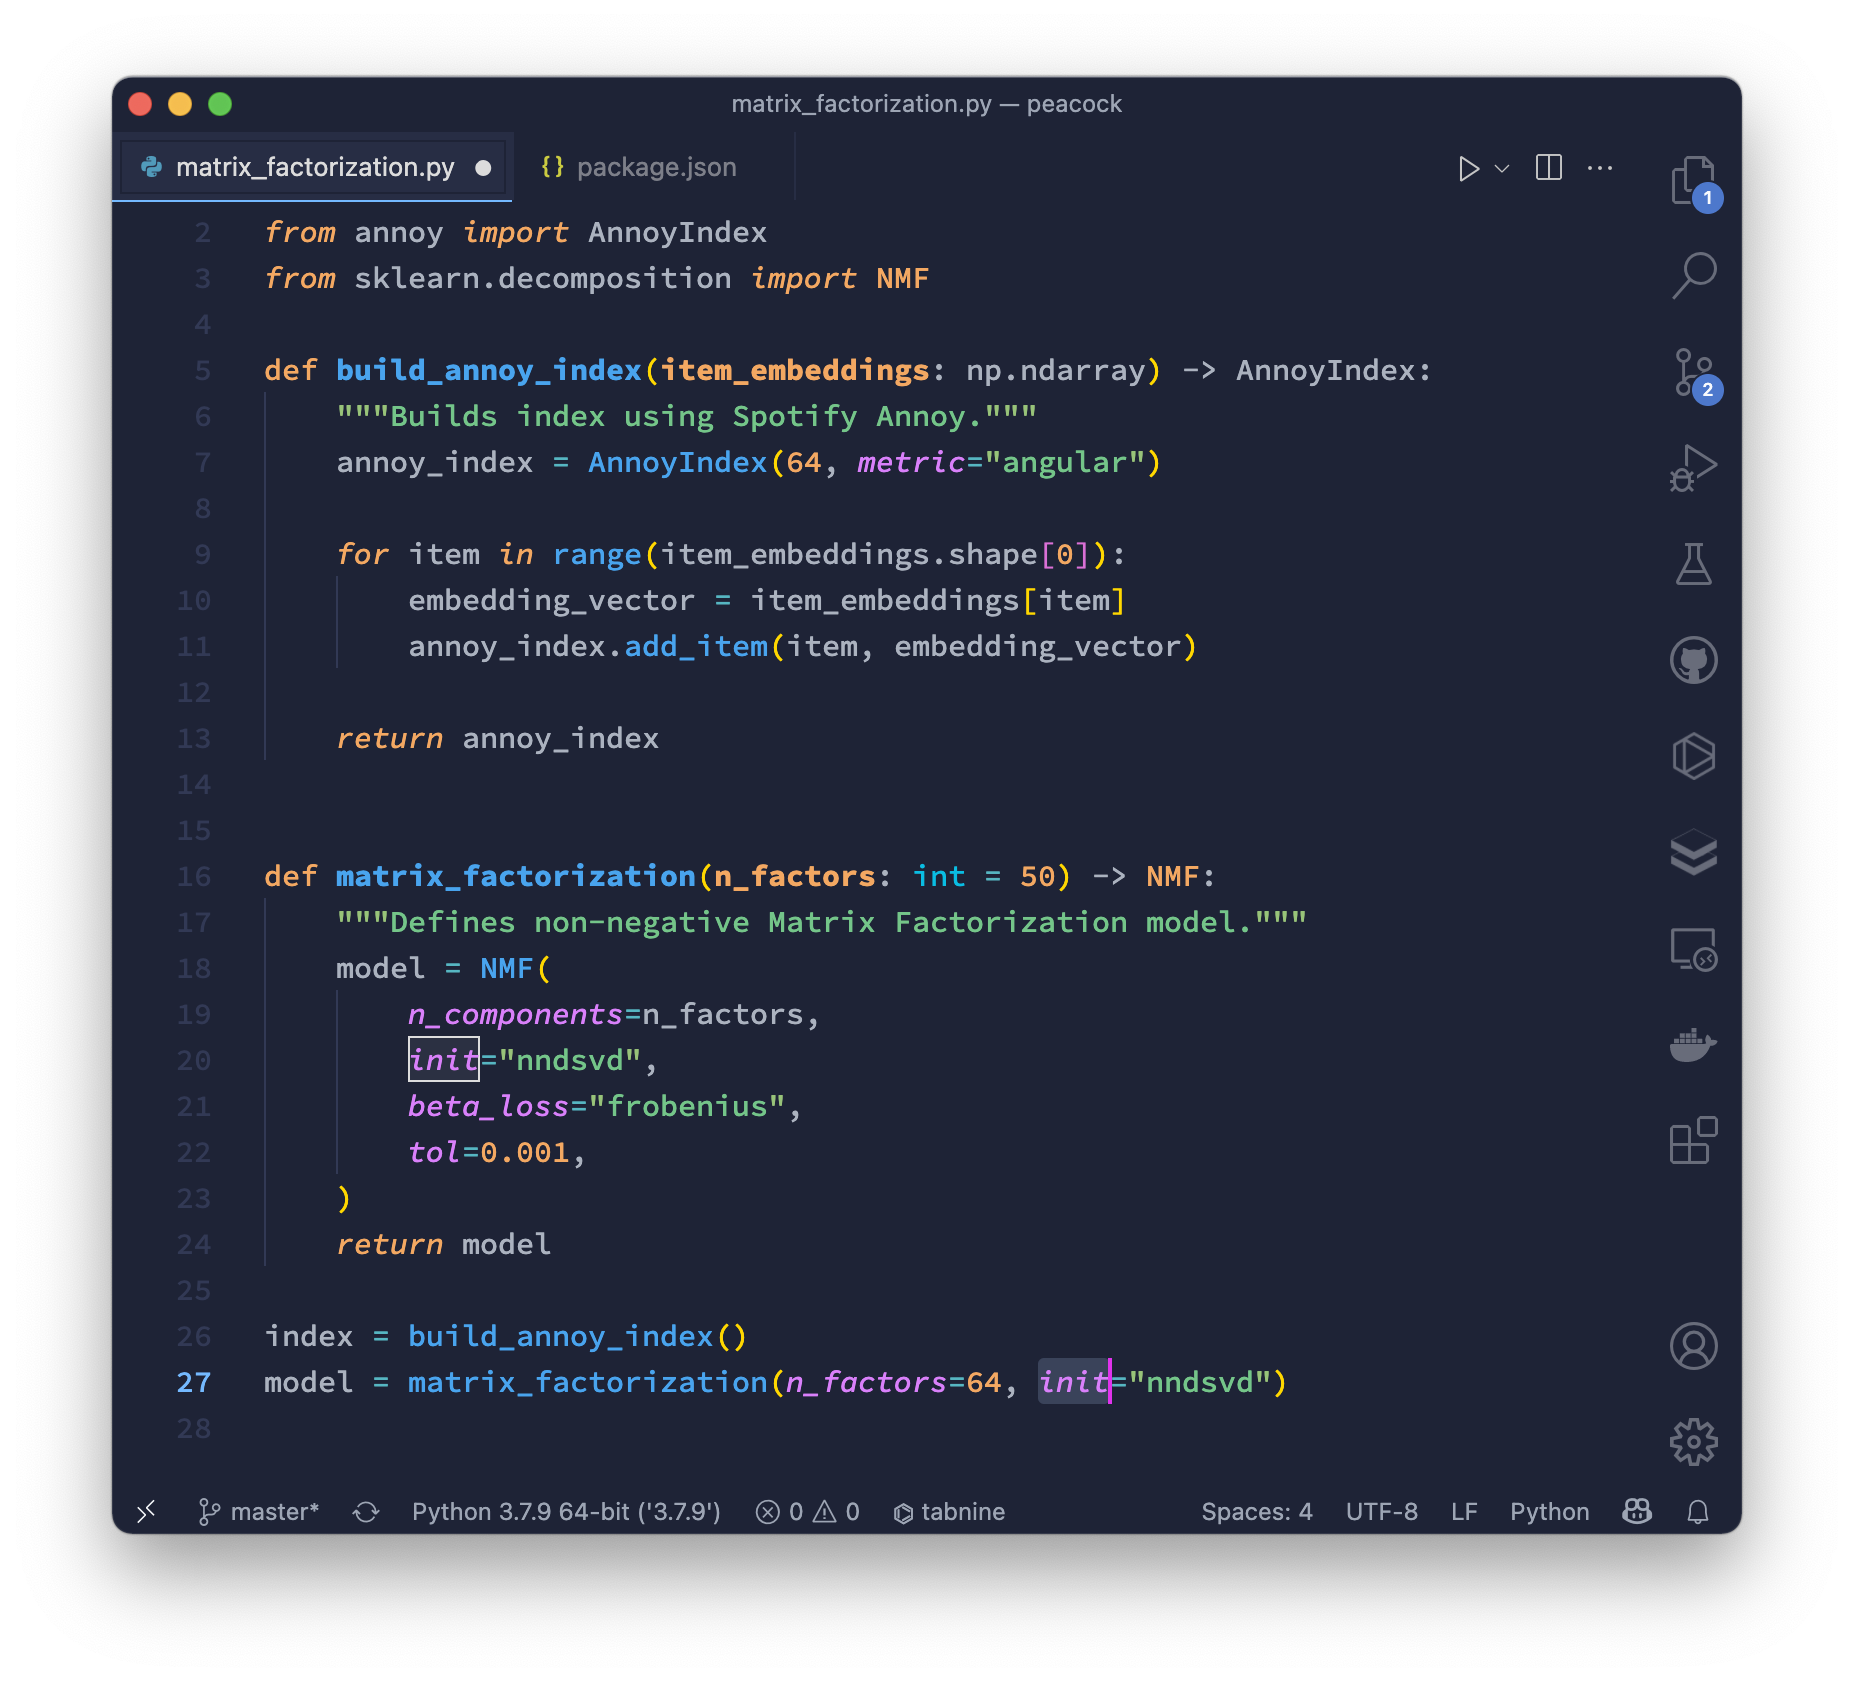This screenshot has width=1854, height=1682.
Task: Click return annoy_index on line 13
Action: pyautogui.click(x=498, y=738)
